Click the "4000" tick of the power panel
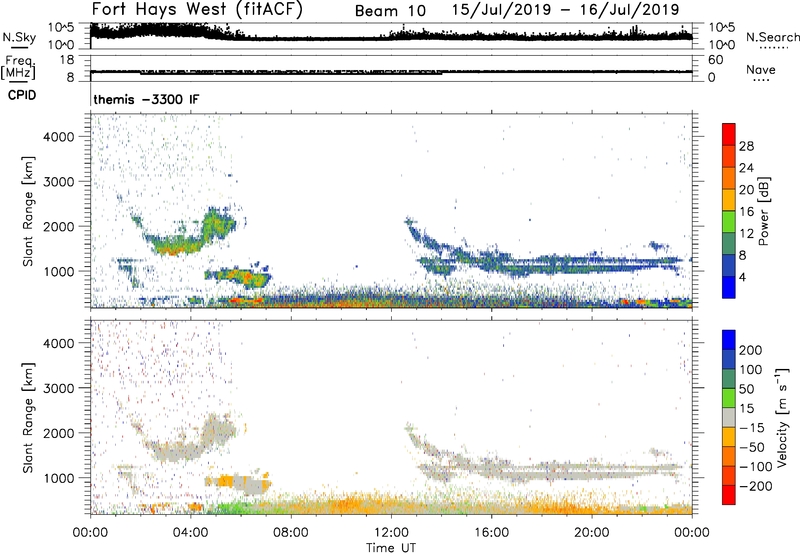The height and width of the screenshot is (554, 800). [x=58, y=137]
